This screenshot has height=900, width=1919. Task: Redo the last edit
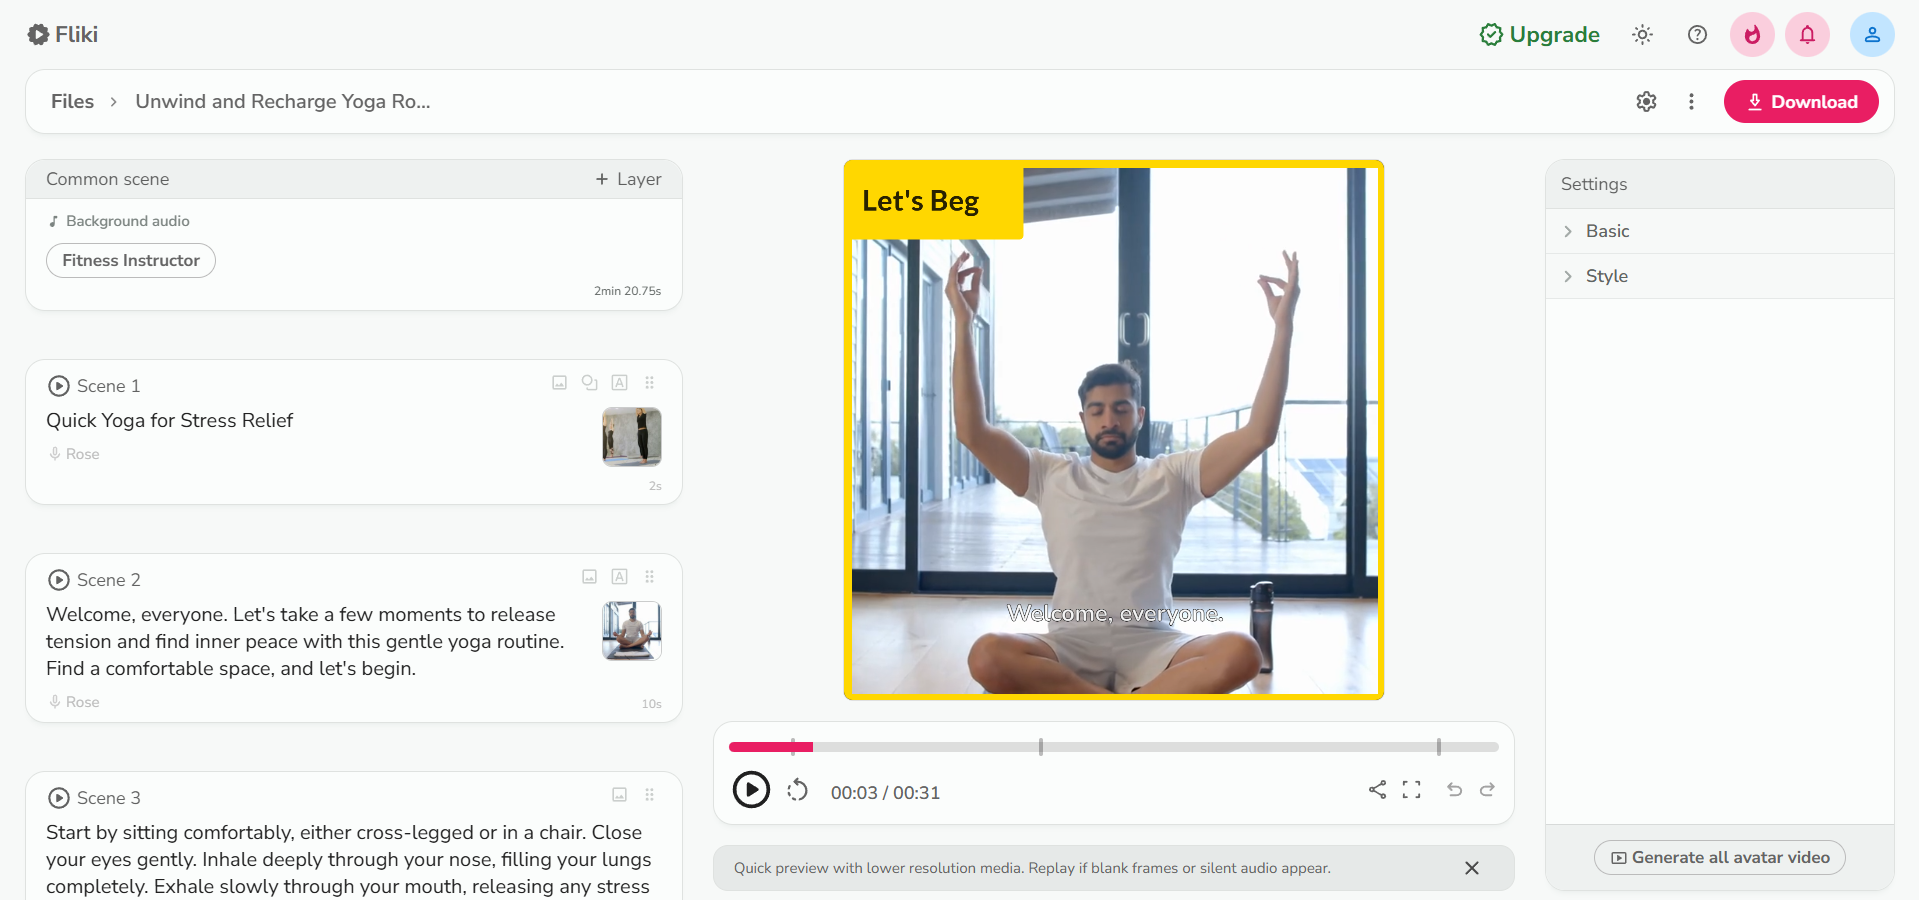pos(1487,790)
